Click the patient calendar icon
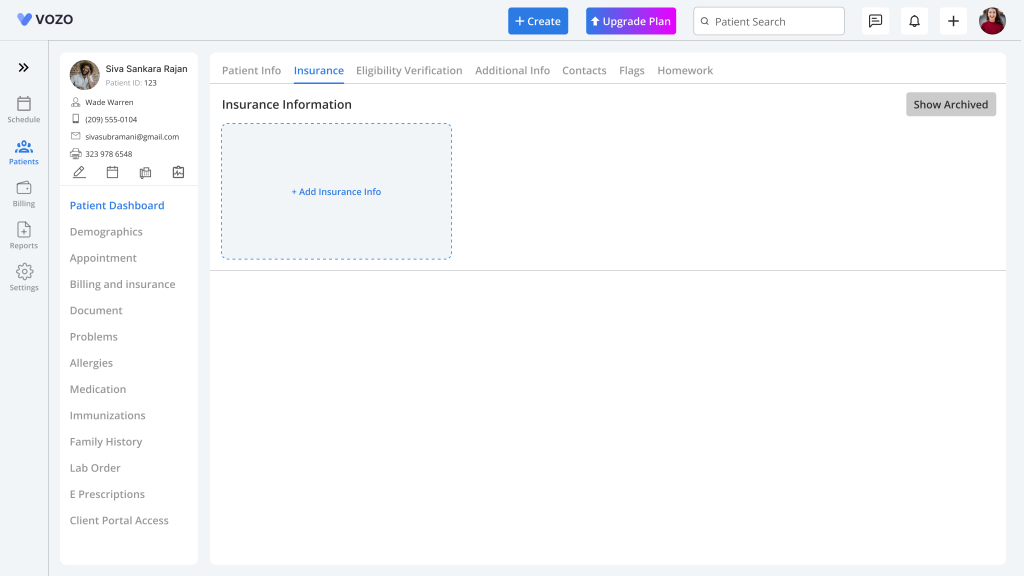 point(112,172)
